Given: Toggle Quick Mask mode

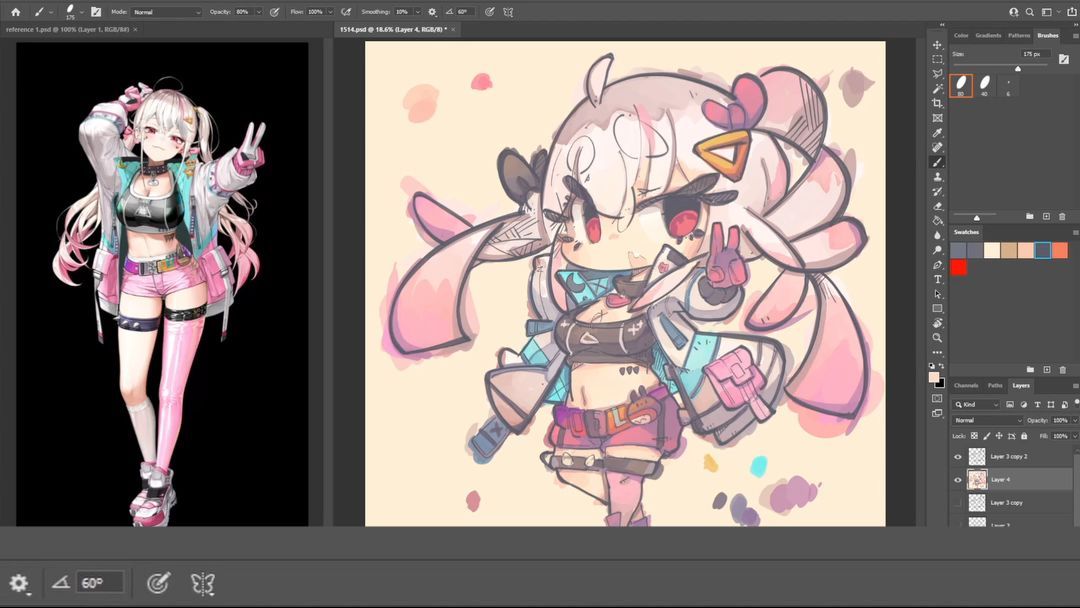Looking at the screenshot, I should (937, 398).
